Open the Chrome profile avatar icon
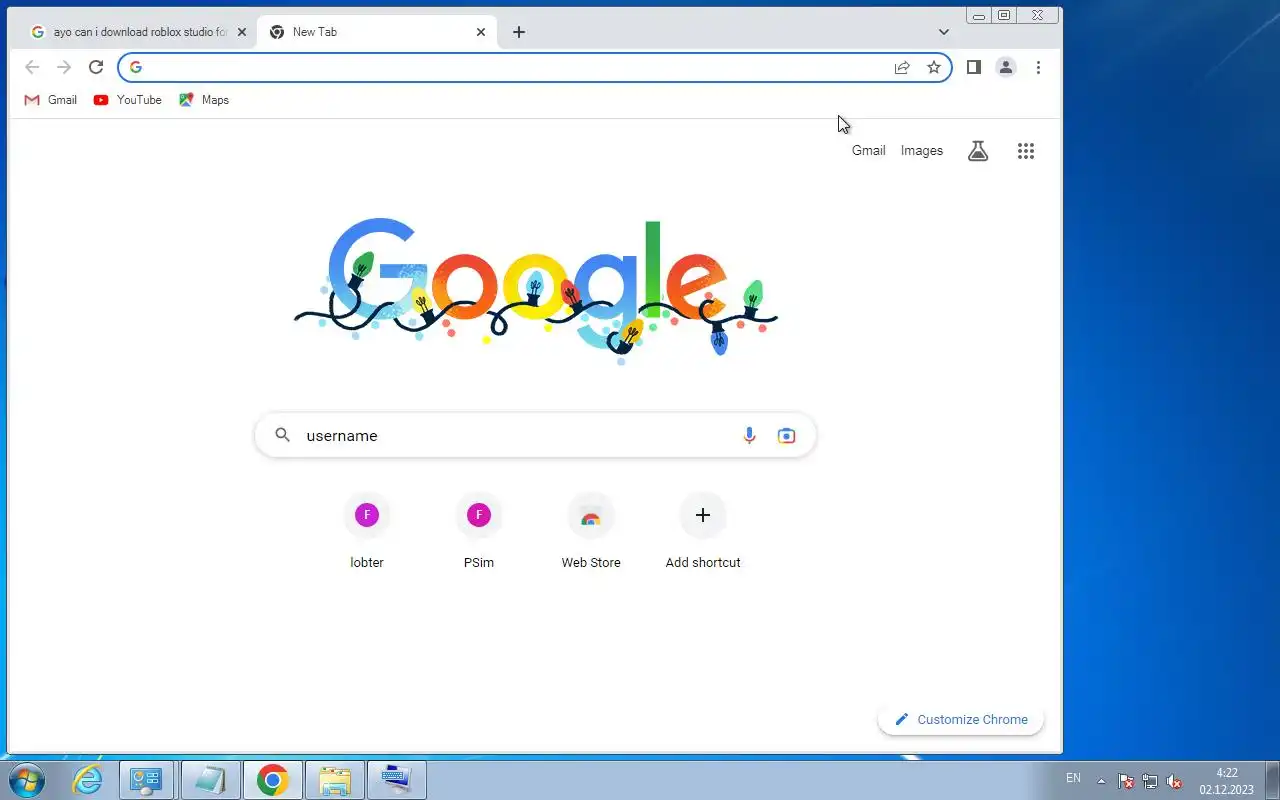 (1006, 67)
